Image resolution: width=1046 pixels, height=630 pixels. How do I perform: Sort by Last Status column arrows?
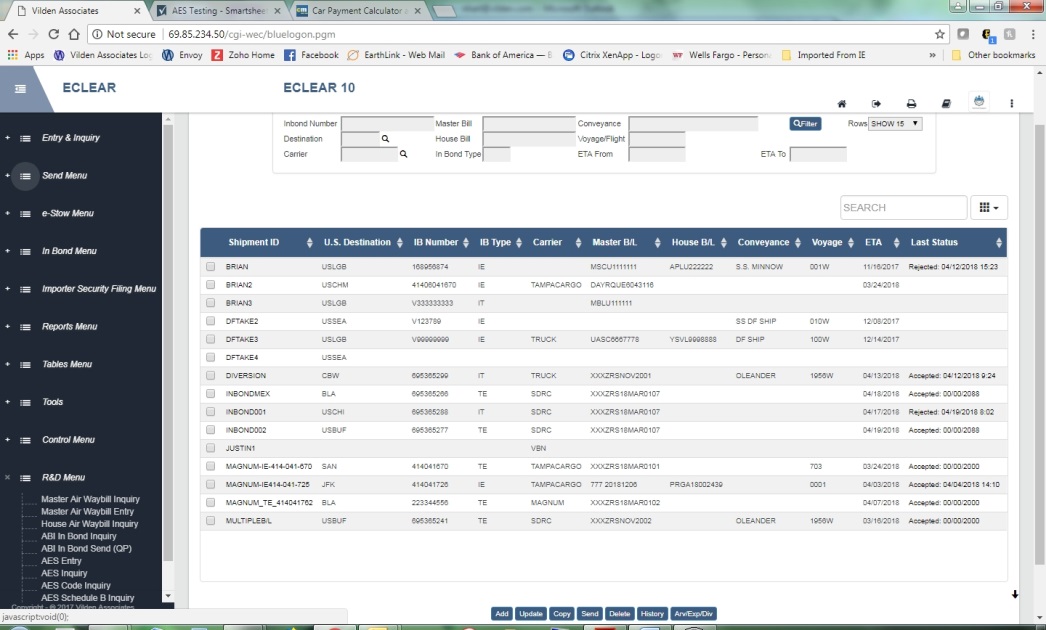pyautogui.click(x=999, y=243)
